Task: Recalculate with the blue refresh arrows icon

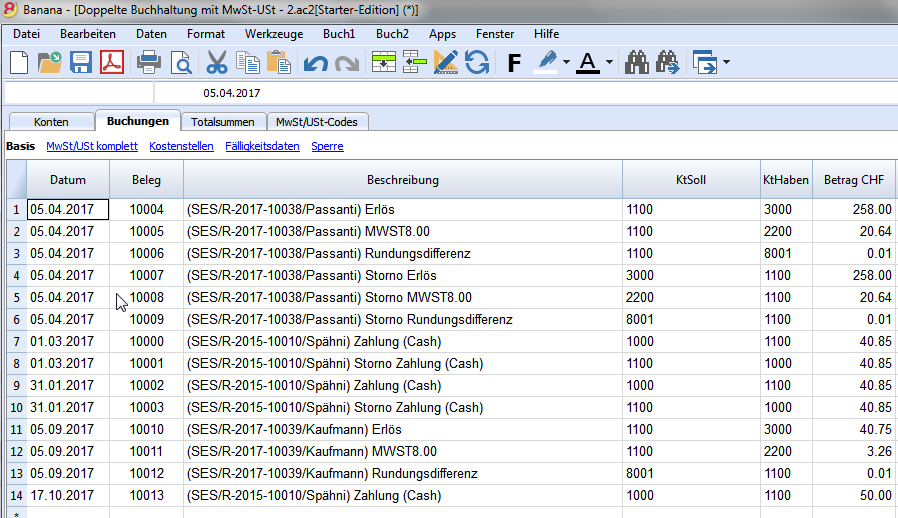Action: click(x=476, y=62)
